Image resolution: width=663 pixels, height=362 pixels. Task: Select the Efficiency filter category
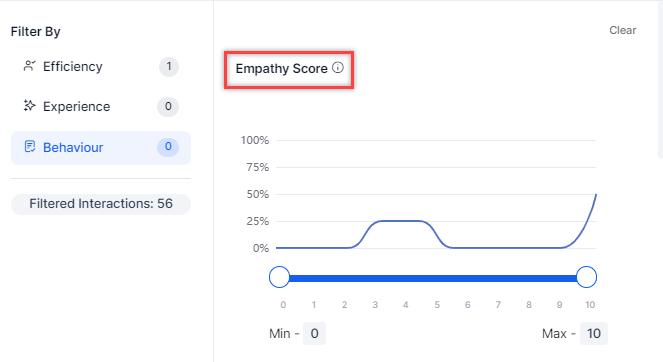[101, 66]
